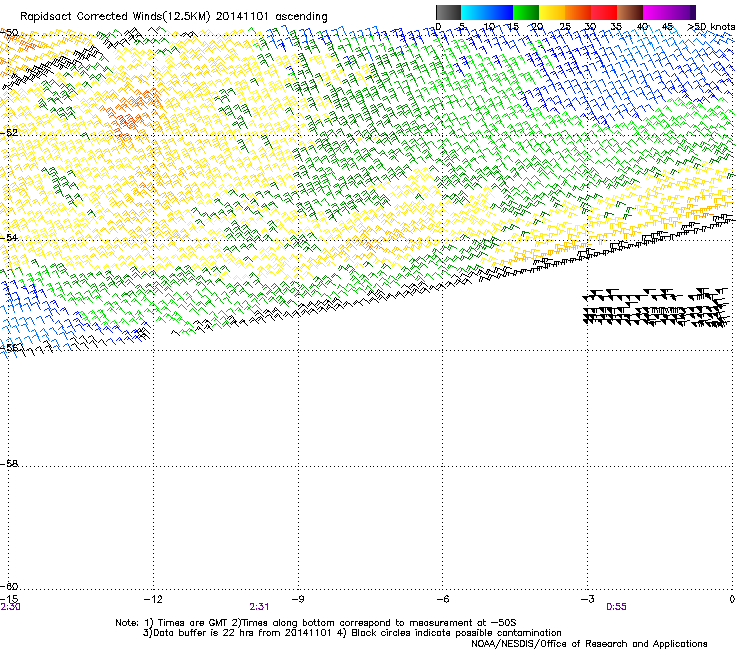
Task: Pick the red 30-35 knots legend swatch
Action: (x=604, y=12)
